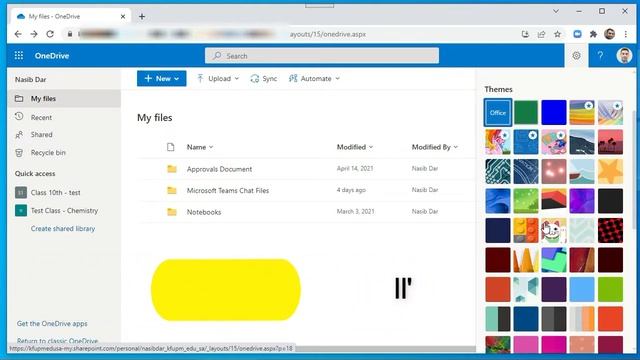The height and width of the screenshot is (360, 640).
Task: Click Return to classic OneDrive link
Action: (57, 341)
